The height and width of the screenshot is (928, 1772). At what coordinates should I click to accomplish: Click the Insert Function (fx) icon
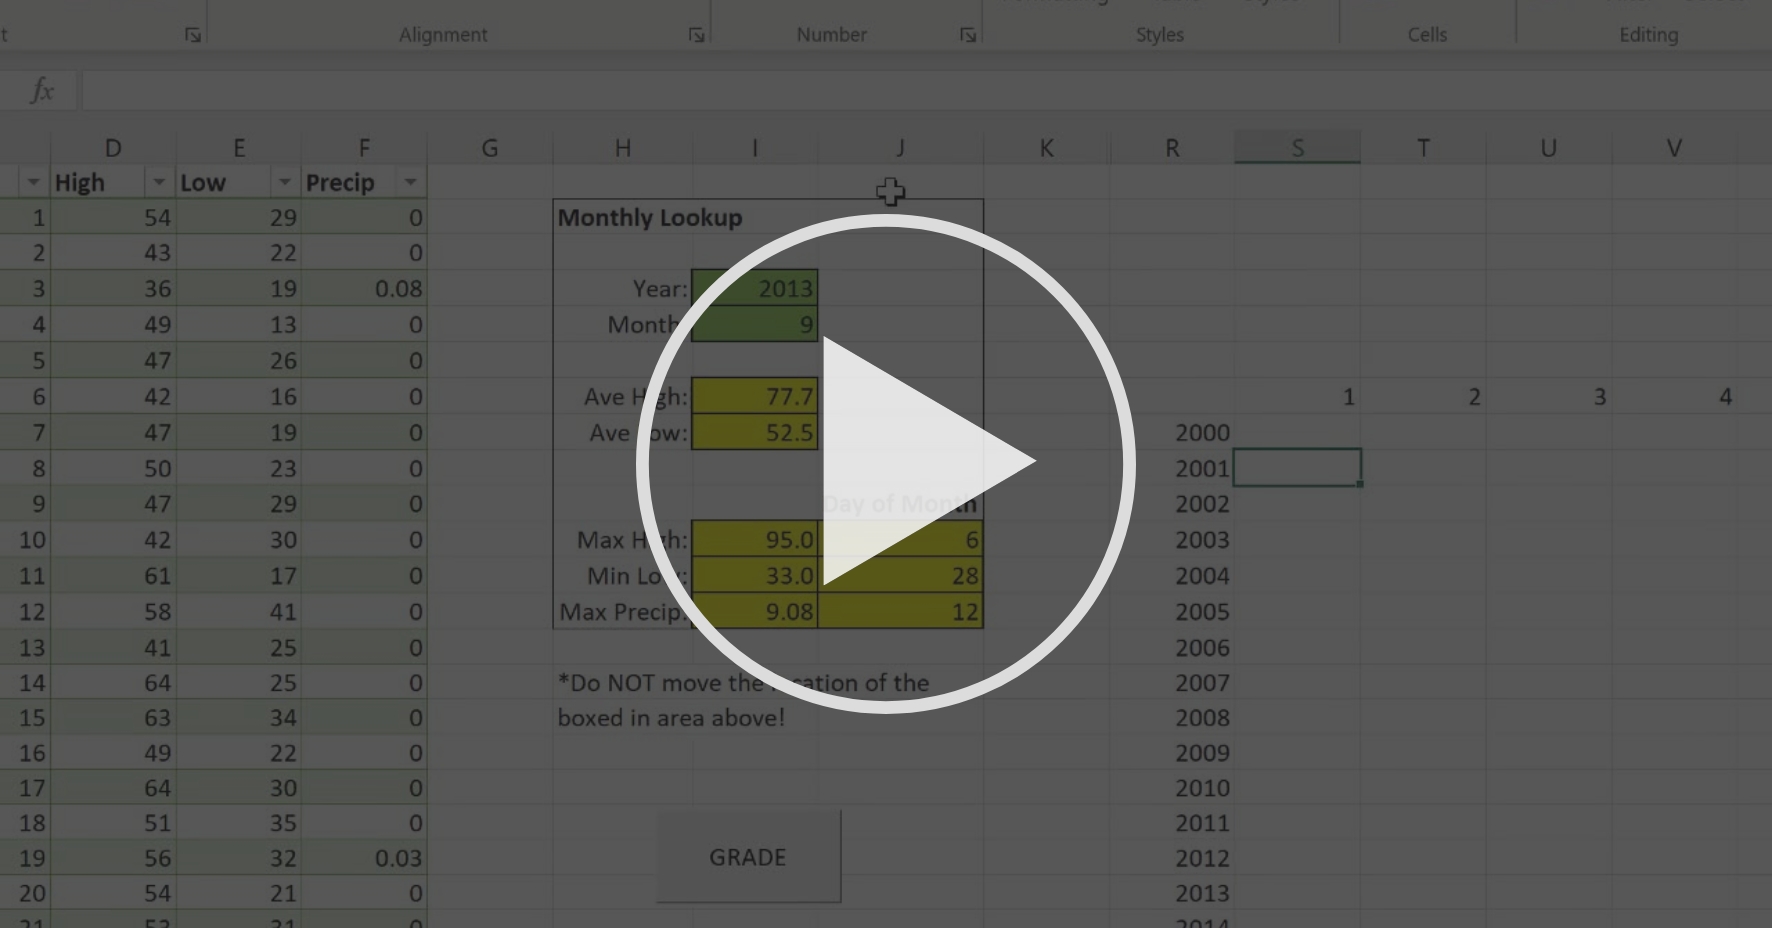40,89
